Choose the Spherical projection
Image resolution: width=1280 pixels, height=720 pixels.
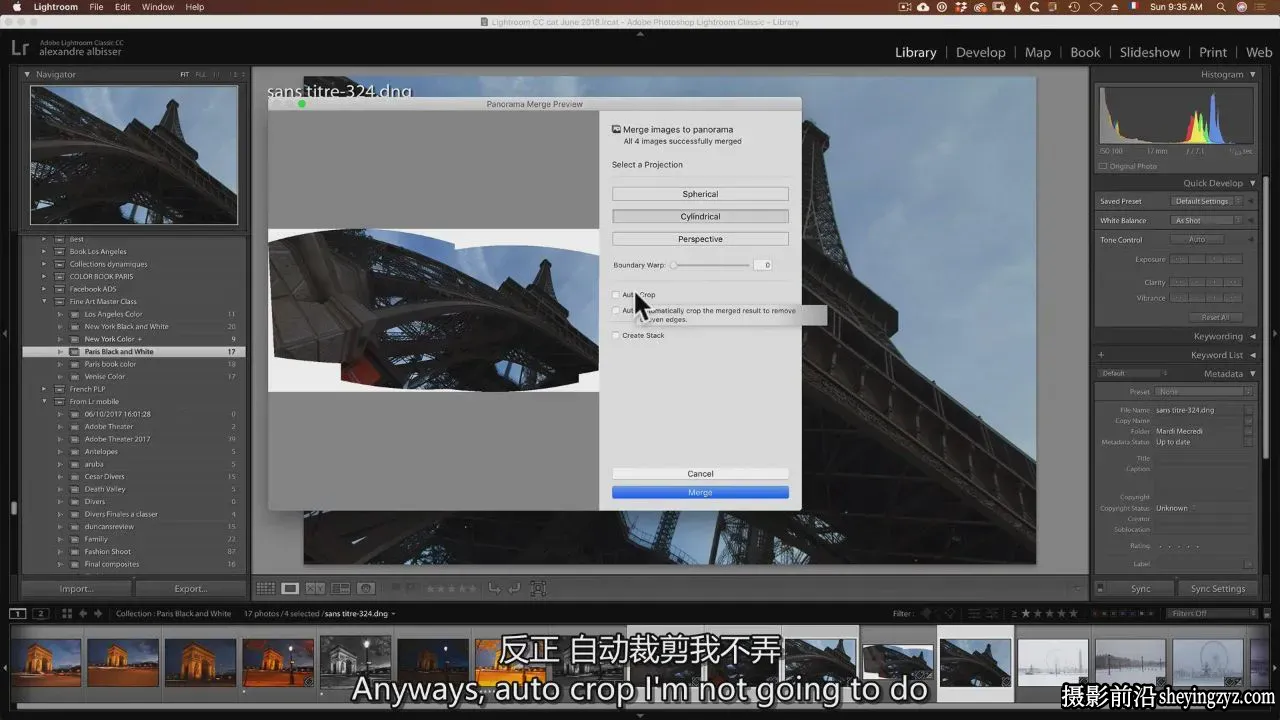[x=700, y=194]
